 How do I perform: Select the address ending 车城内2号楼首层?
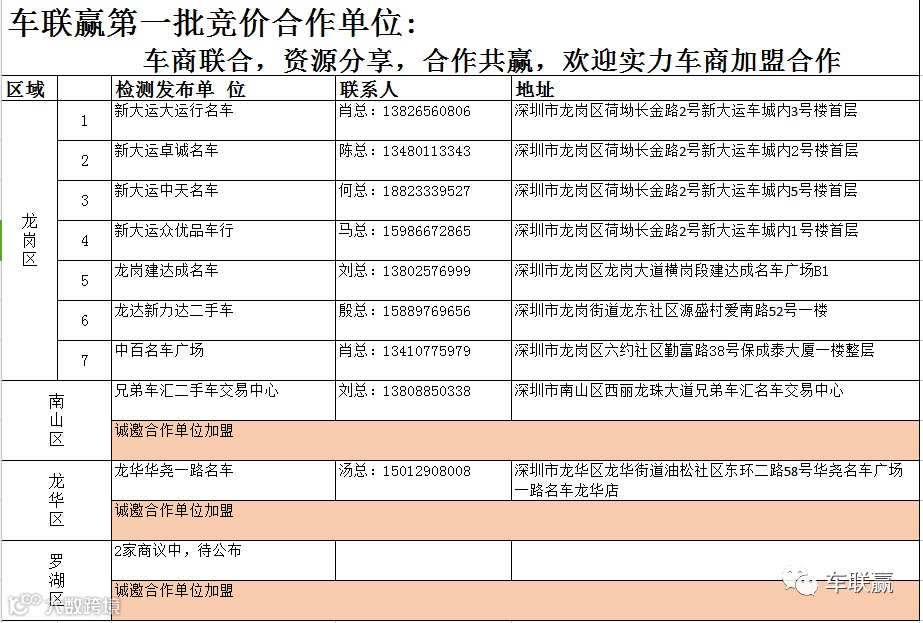point(715,161)
